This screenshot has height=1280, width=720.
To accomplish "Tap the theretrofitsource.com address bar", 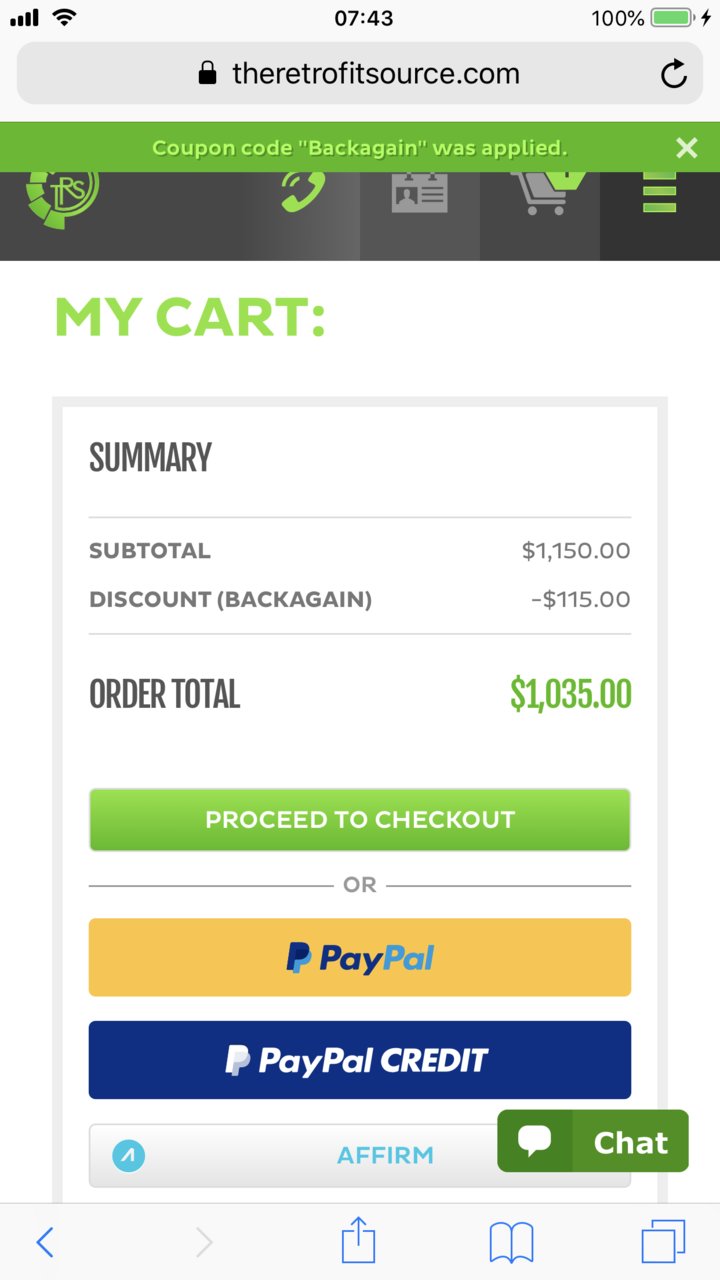I will pyautogui.click(x=360, y=73).
